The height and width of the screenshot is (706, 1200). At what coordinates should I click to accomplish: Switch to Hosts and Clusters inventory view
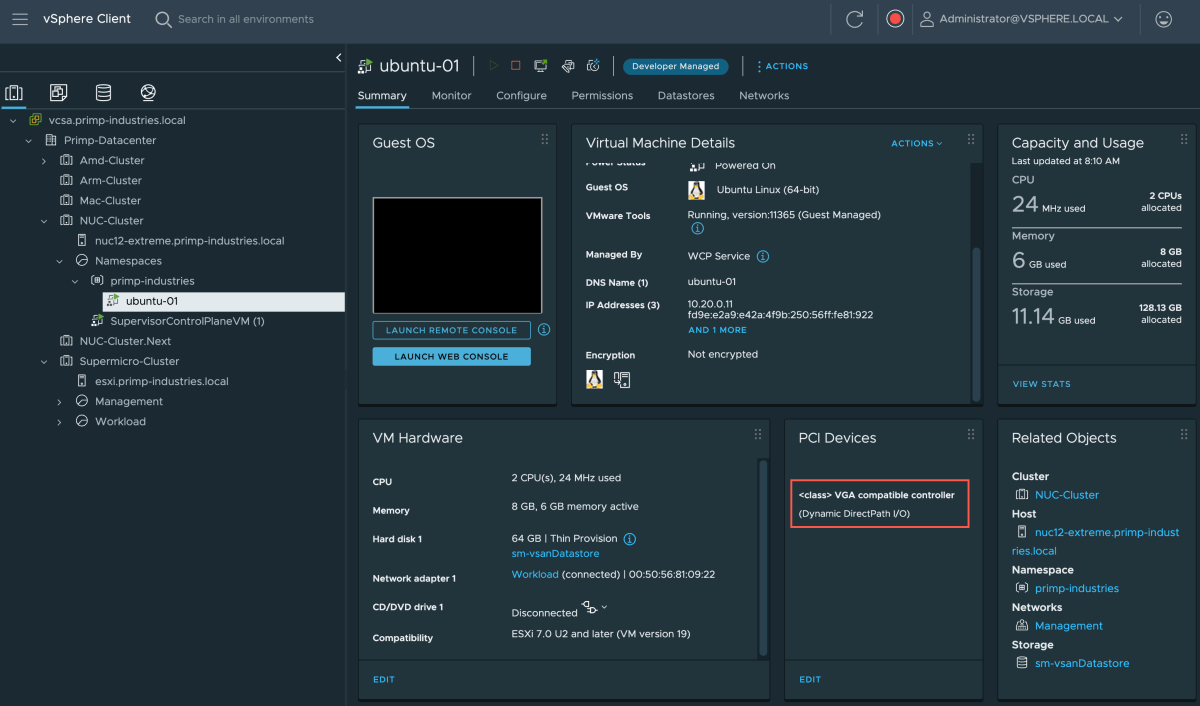(x=14, y=93)
